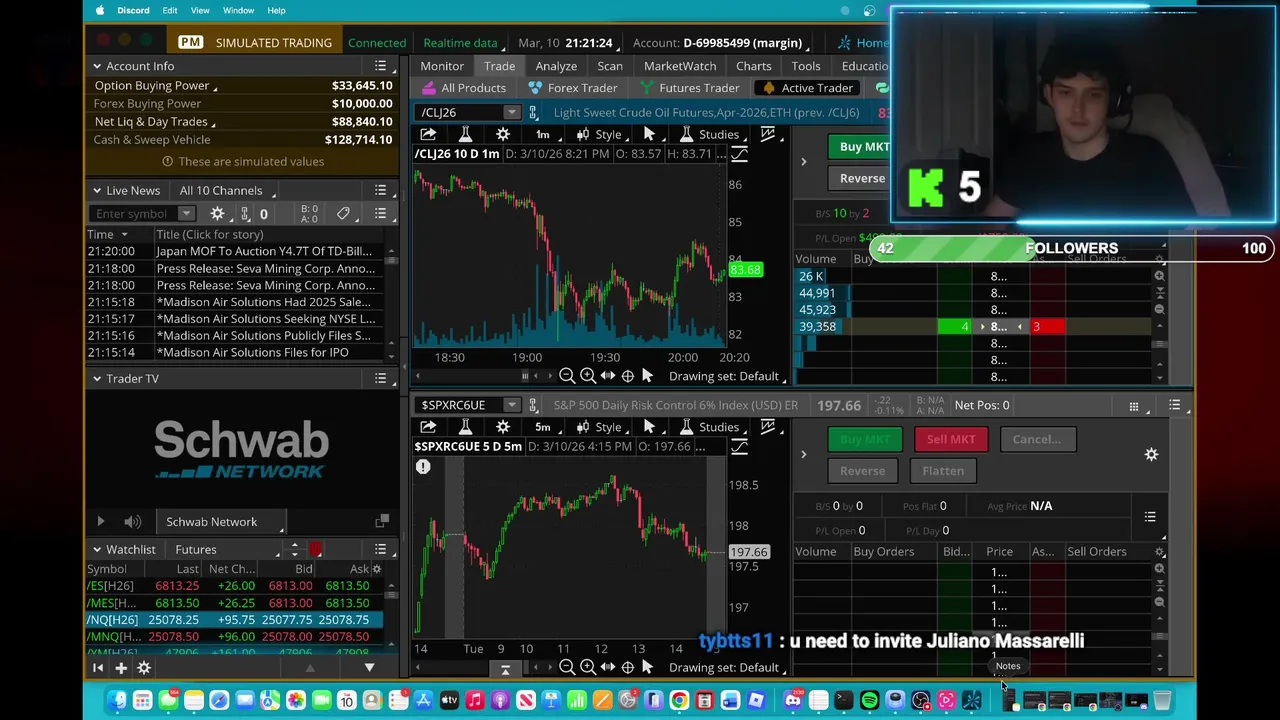1280x720 pixels.
Task: Open the Futures watchlist selector
Action: tap(225, 549)
